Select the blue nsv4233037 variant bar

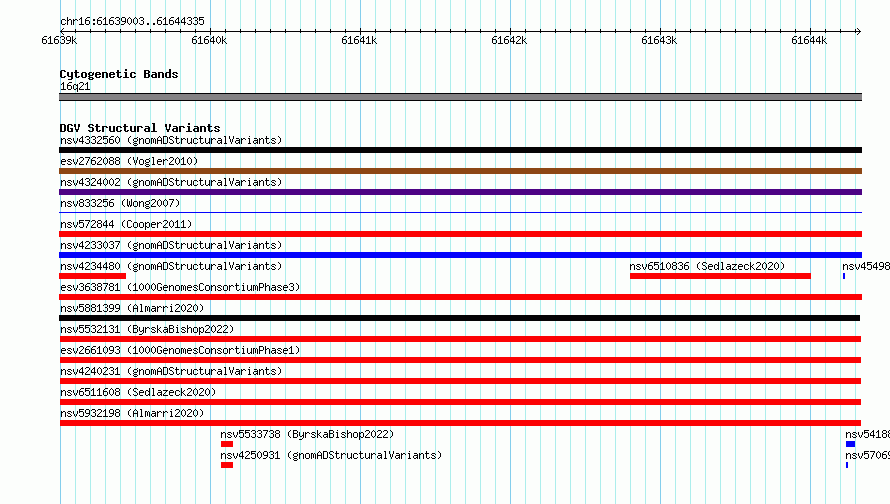(460, 255)
